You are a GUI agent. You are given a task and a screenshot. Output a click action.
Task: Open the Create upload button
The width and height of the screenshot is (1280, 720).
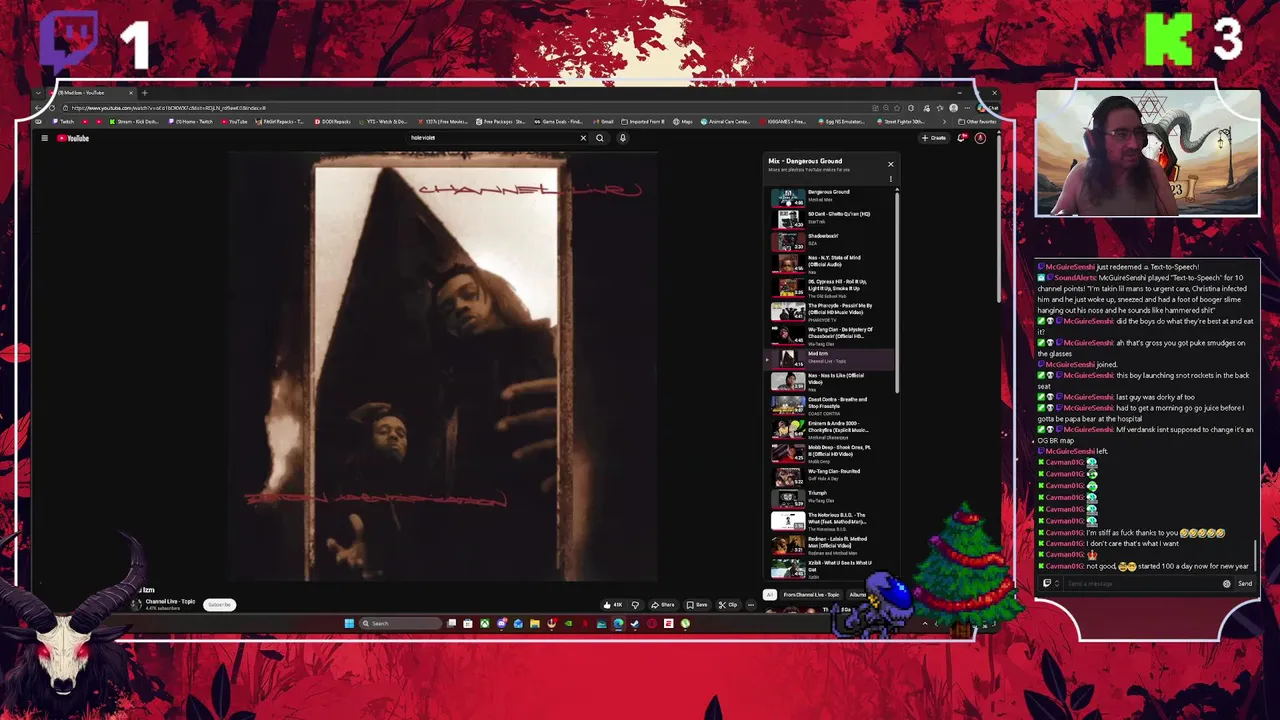tap(934, 138)
